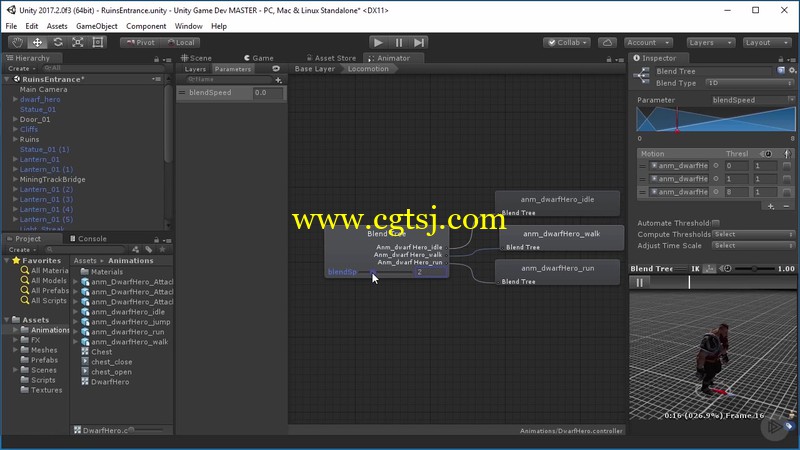Open the Cloud services icon
The image size is (800, 450).
[x=607, y=43]
